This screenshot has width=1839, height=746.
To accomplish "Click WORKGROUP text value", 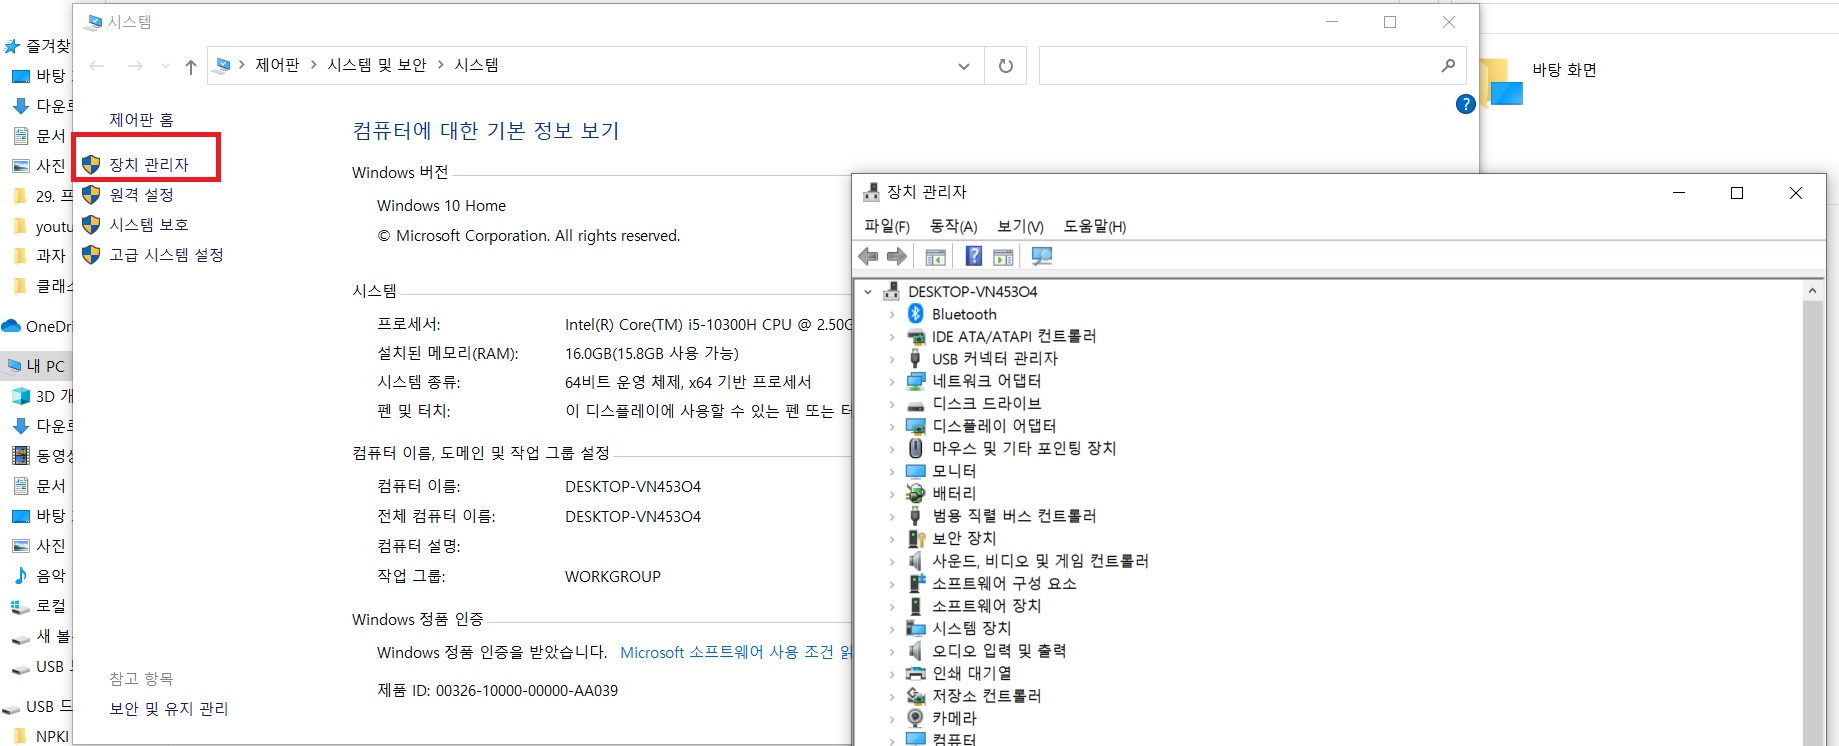I will [613, 577].
